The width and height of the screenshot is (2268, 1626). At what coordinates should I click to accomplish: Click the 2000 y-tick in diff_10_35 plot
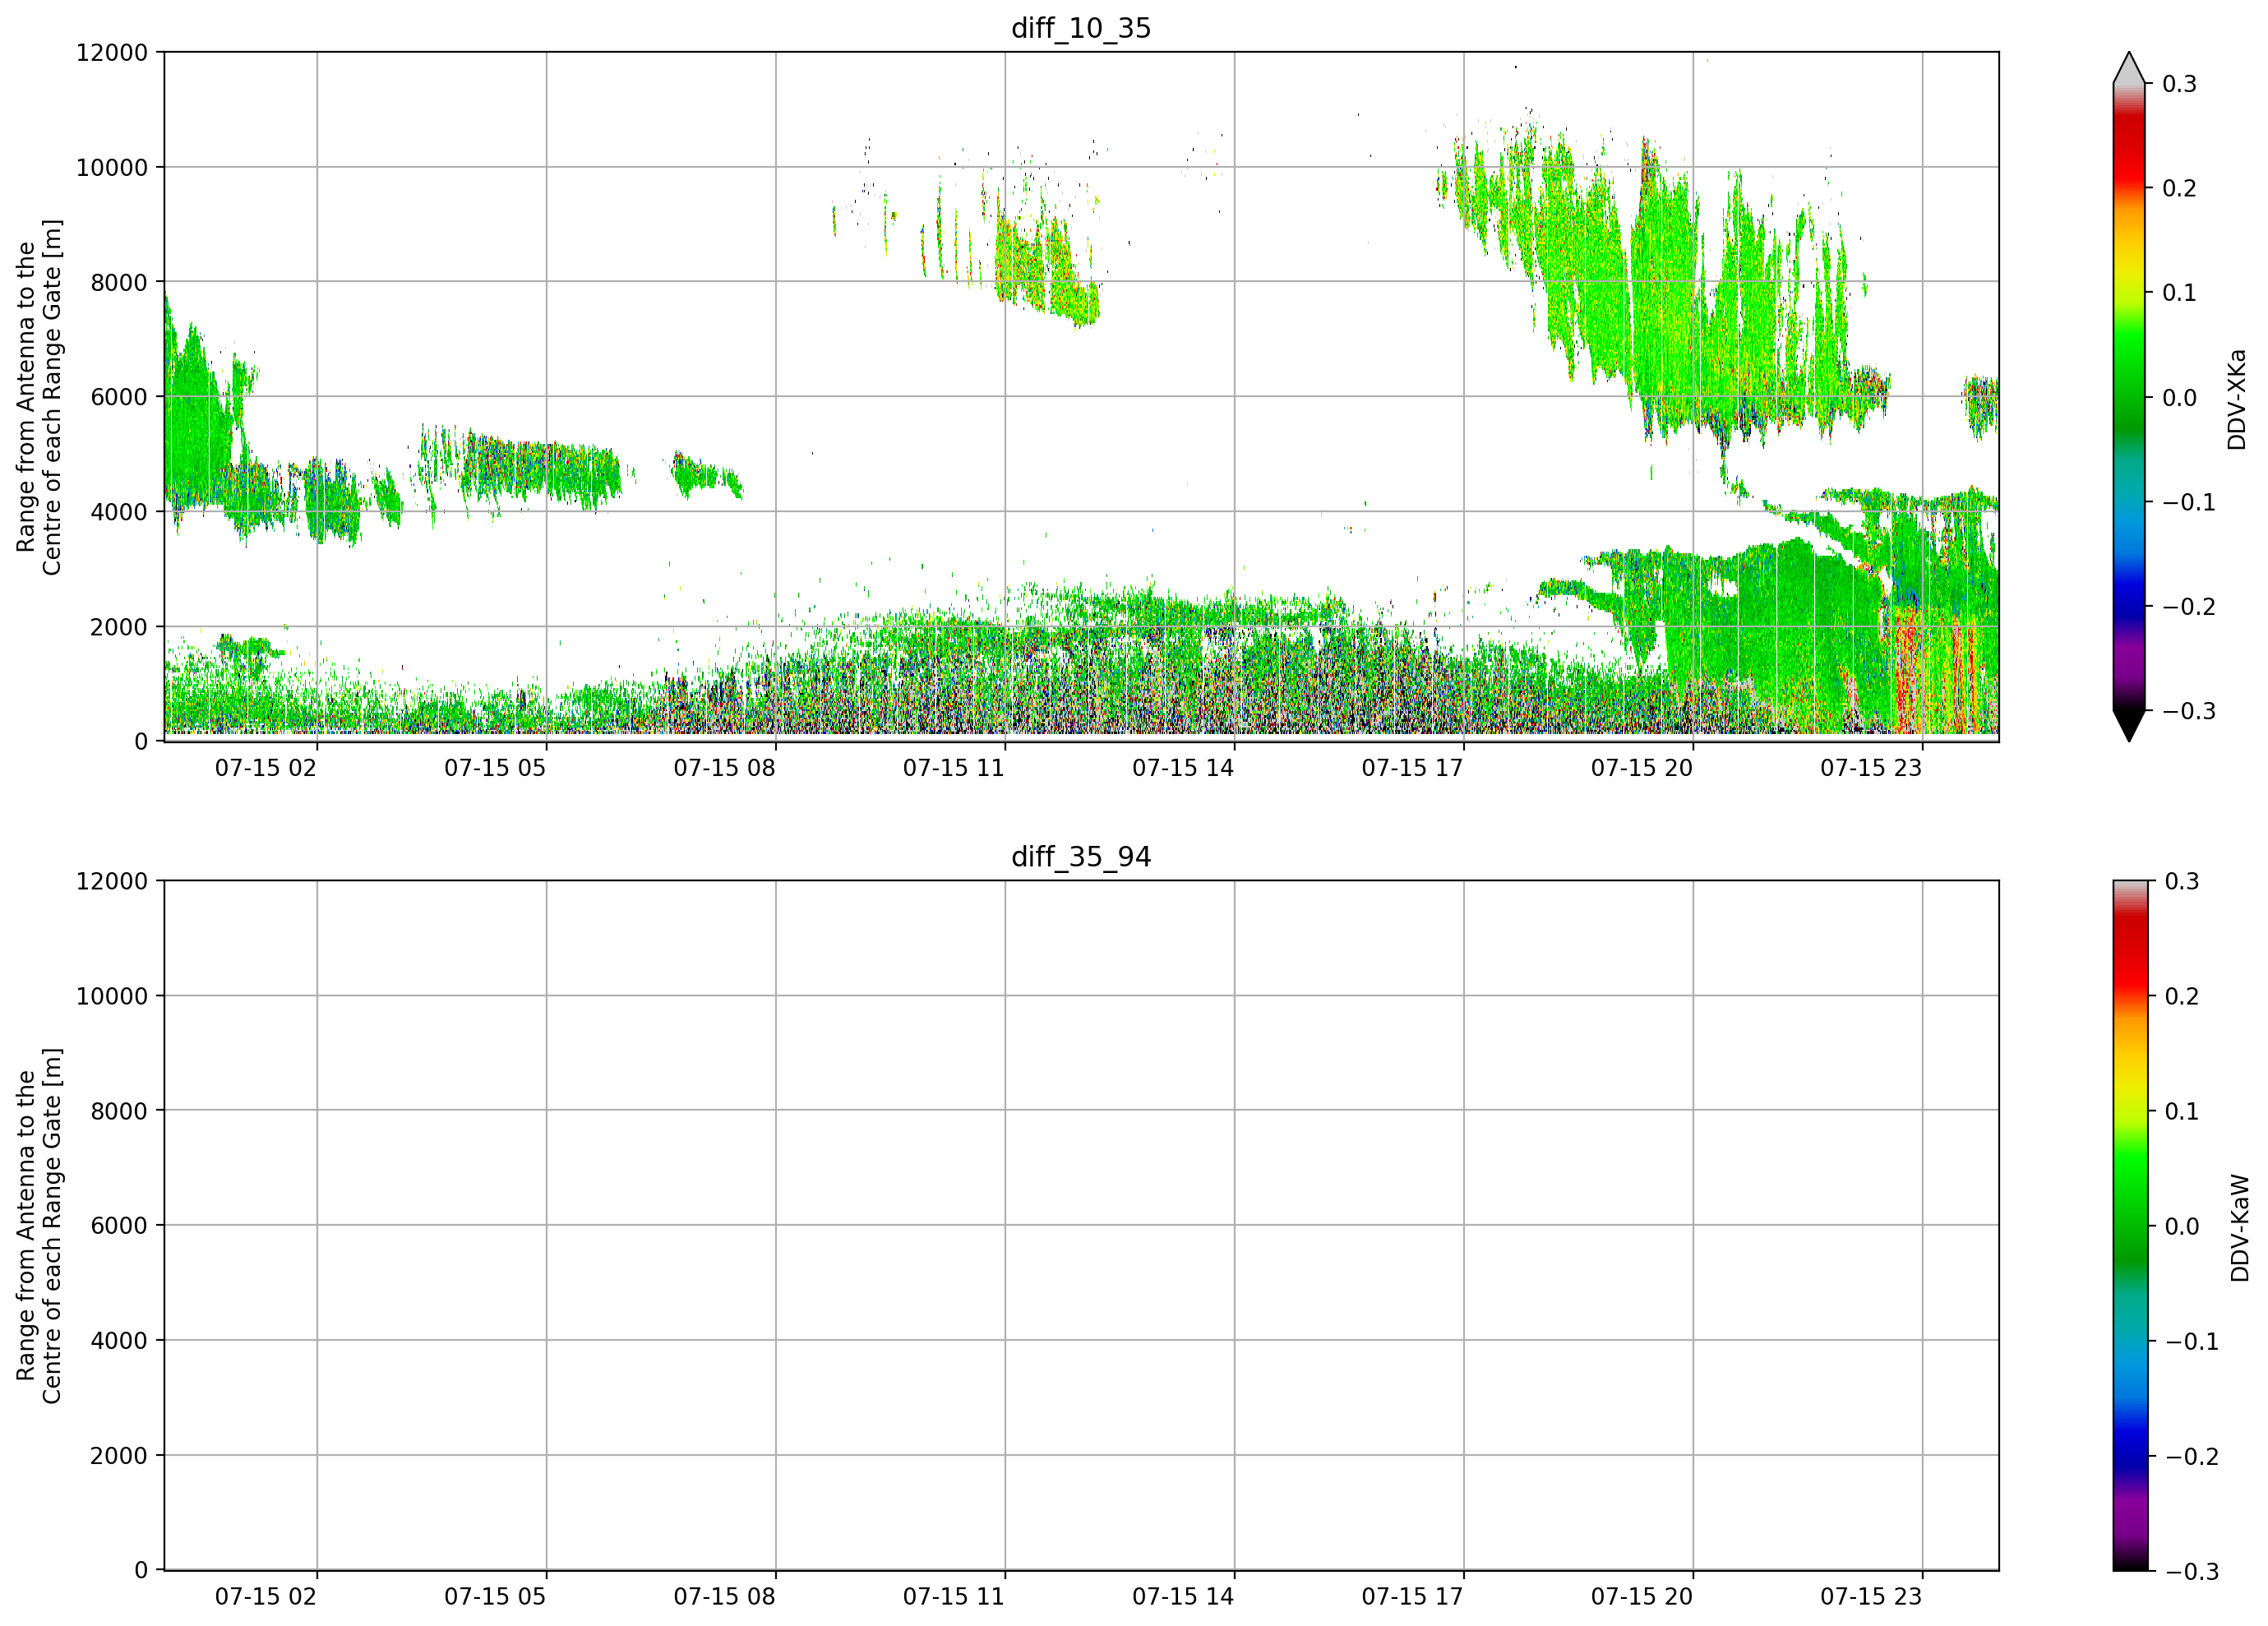tap(119, 627)
